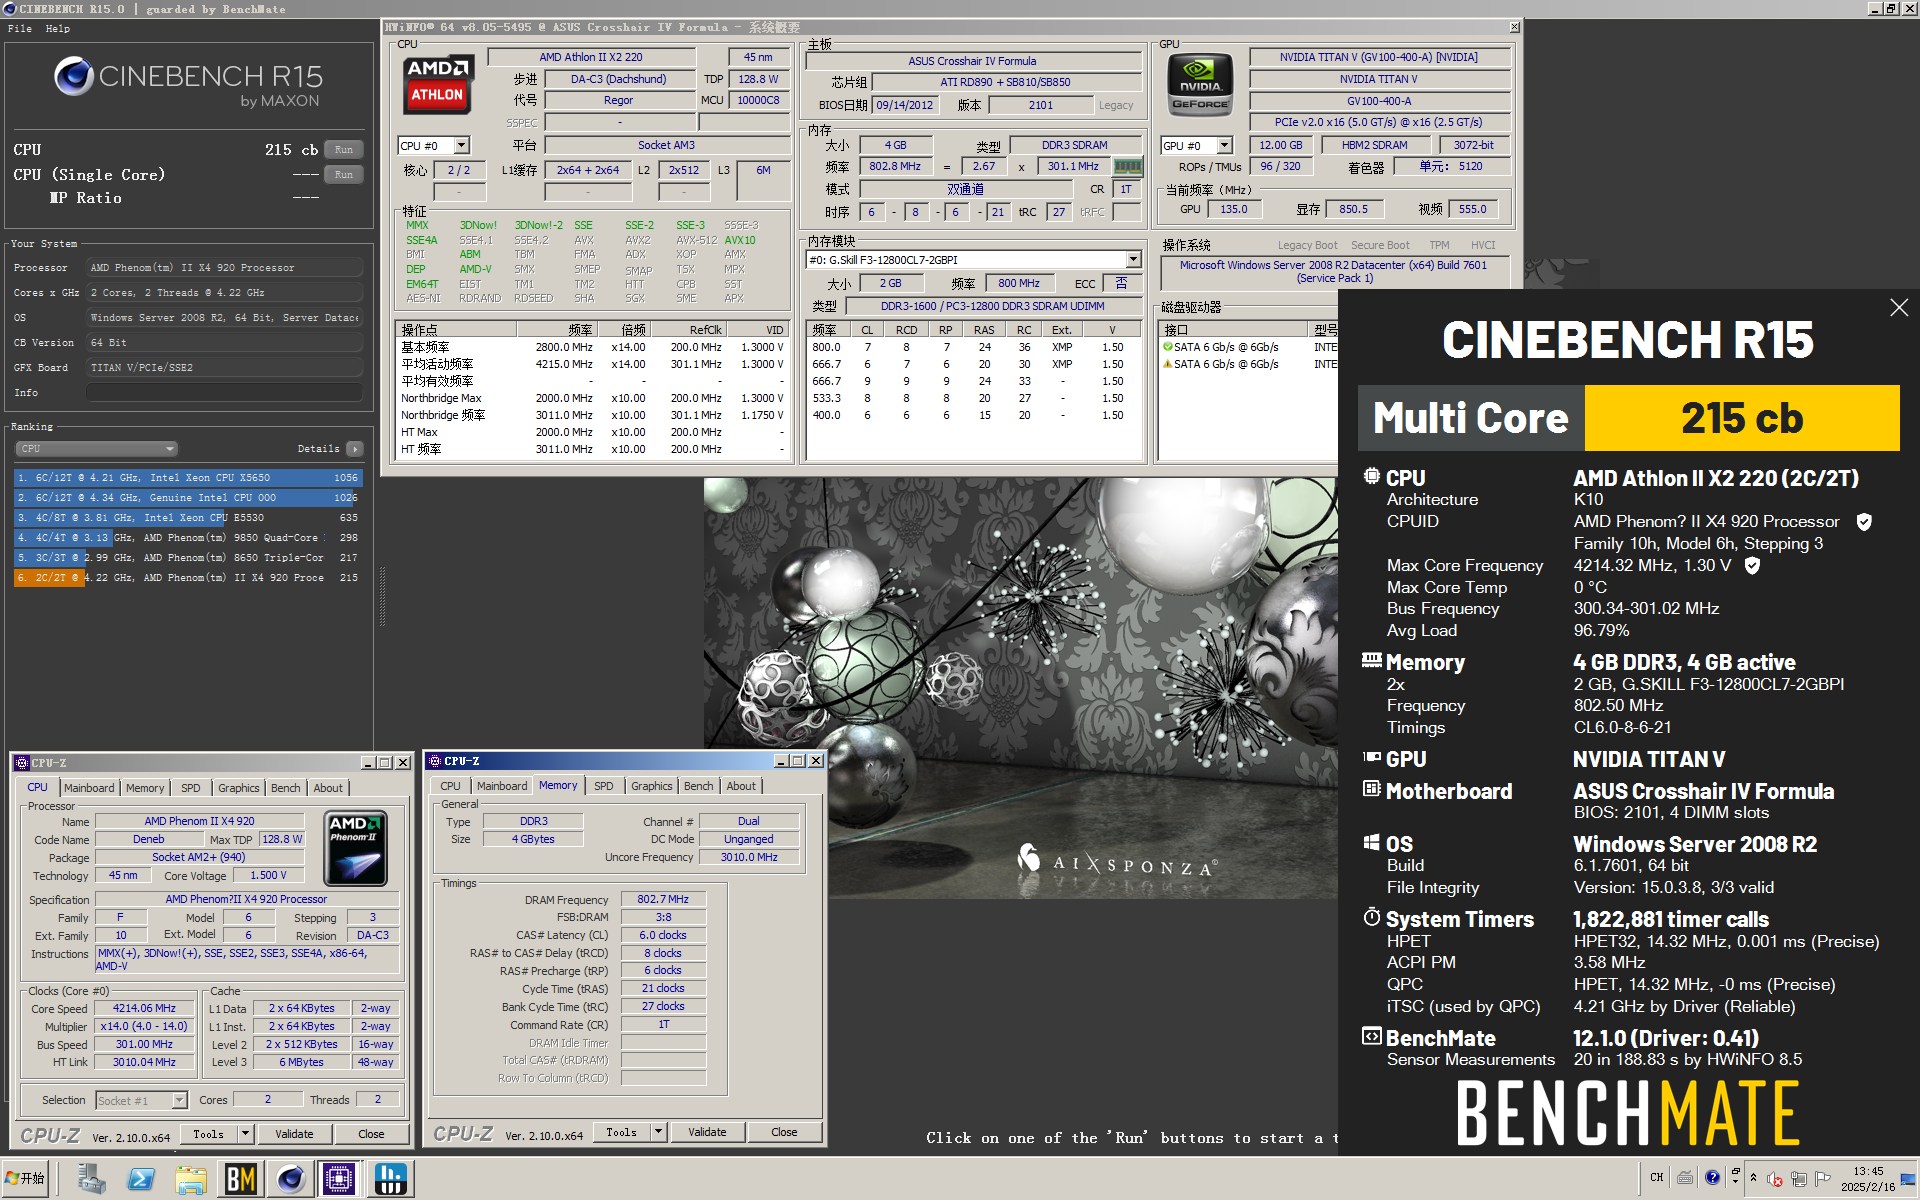Click the verified shield beside 4214.32 MHz
The width and height of the screenshot is (1920, 1200).
click(x=1752, y=566)
